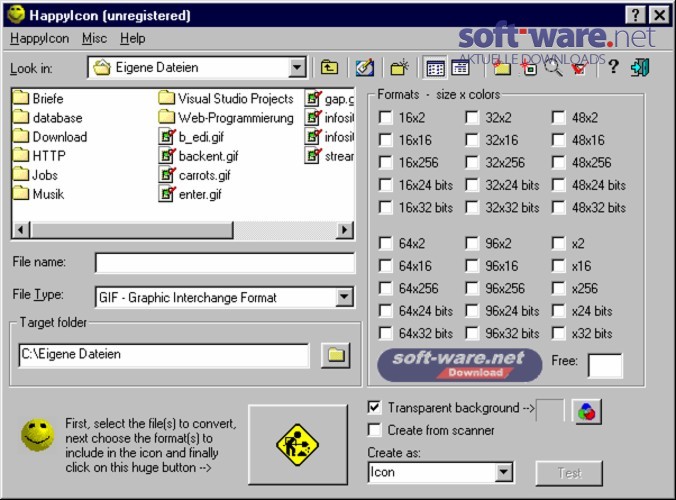Enable the 64x256 format checkbox
Screen dimensions: 676x500
385,288
